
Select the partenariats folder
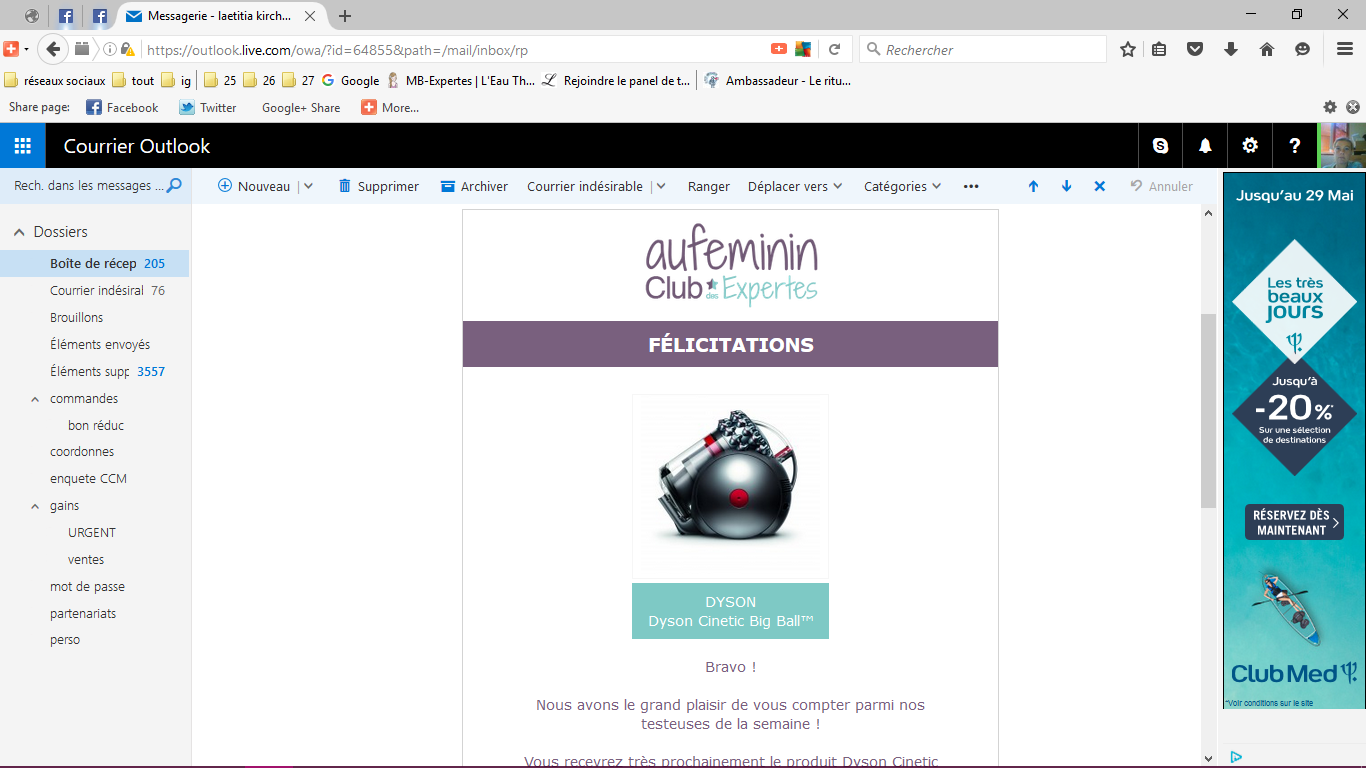83,614
